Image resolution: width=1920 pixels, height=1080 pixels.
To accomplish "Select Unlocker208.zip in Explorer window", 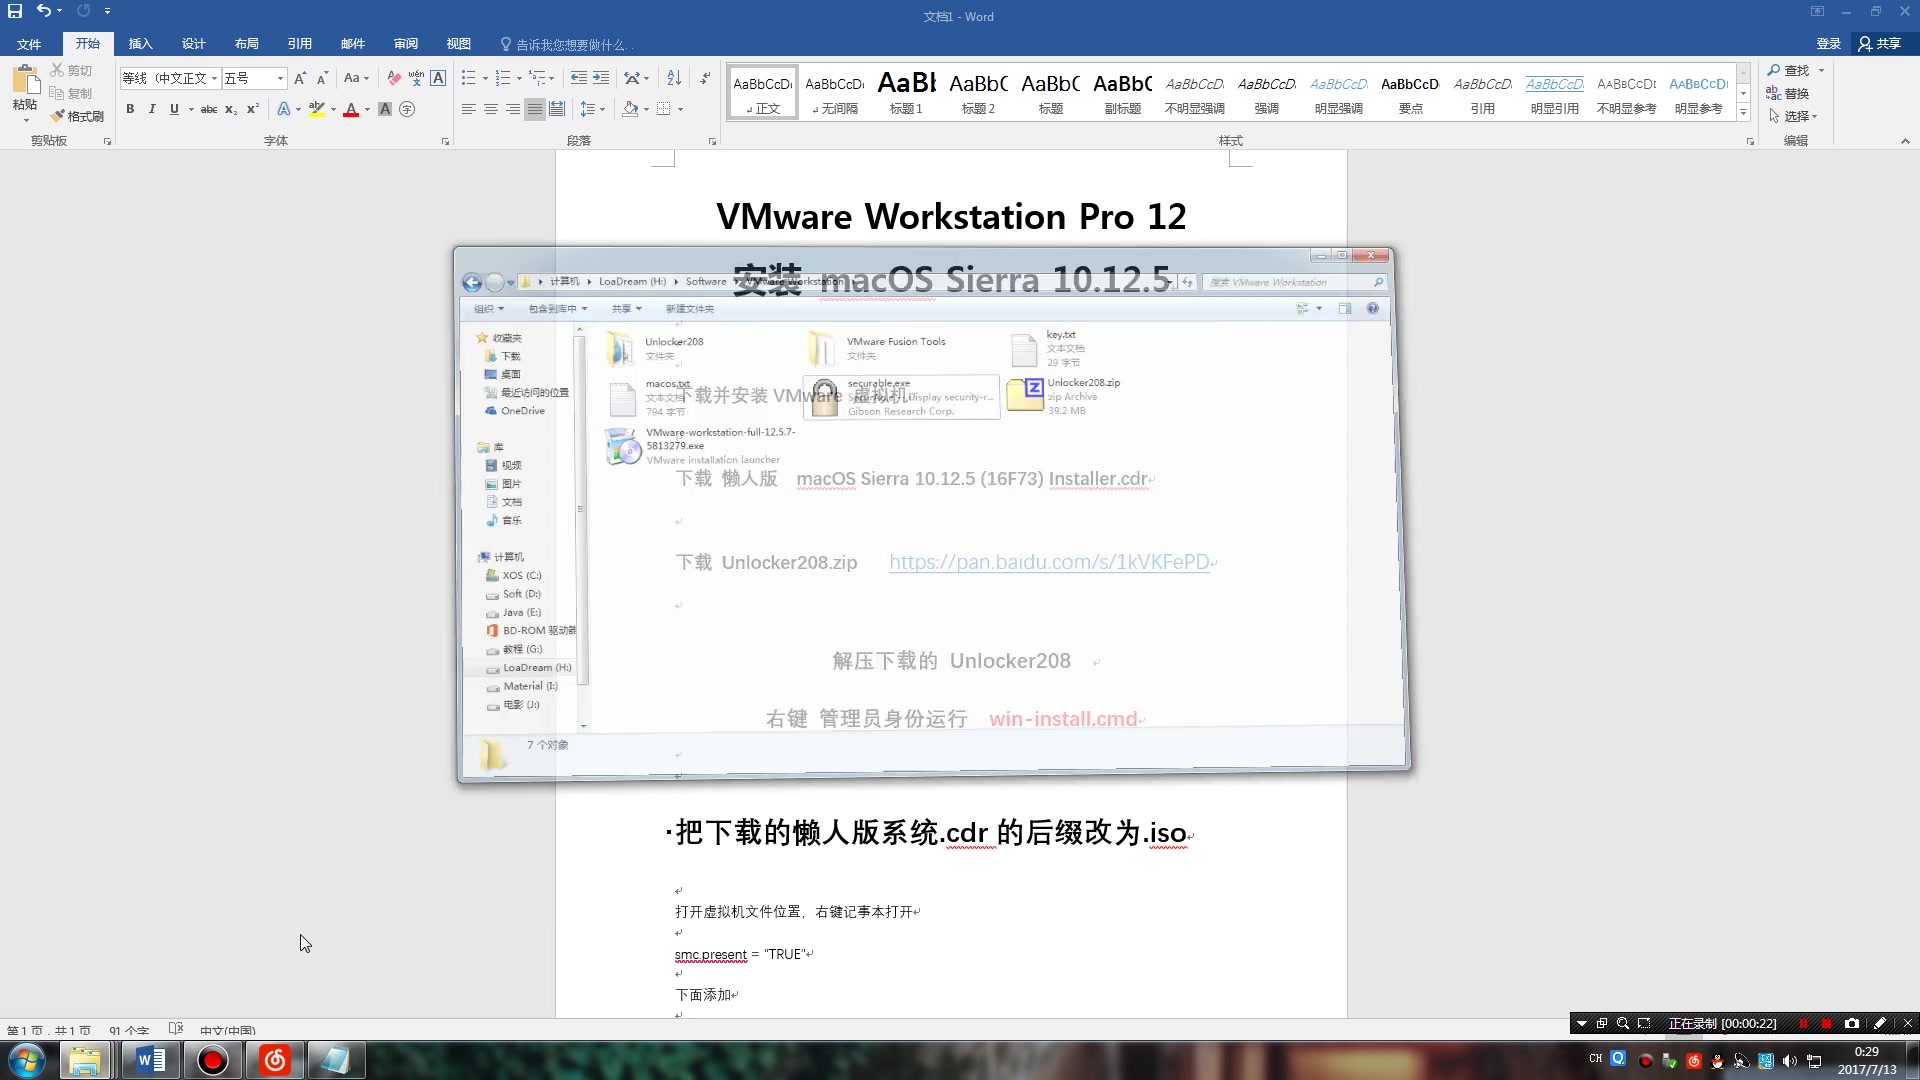I will (x=1066, y=396).
